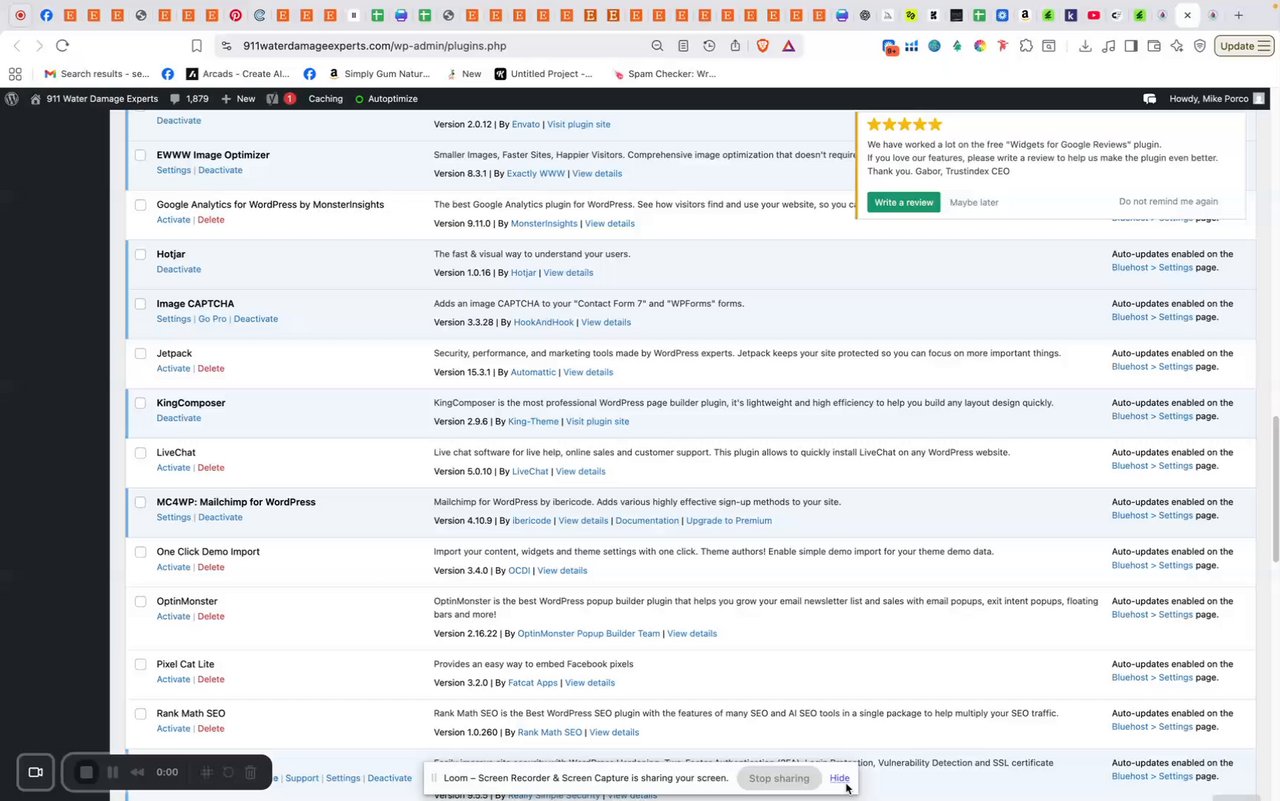Select the Hotjar plugin checkbox
This screenshot has width=1280, height=801.
click(140, 254)
